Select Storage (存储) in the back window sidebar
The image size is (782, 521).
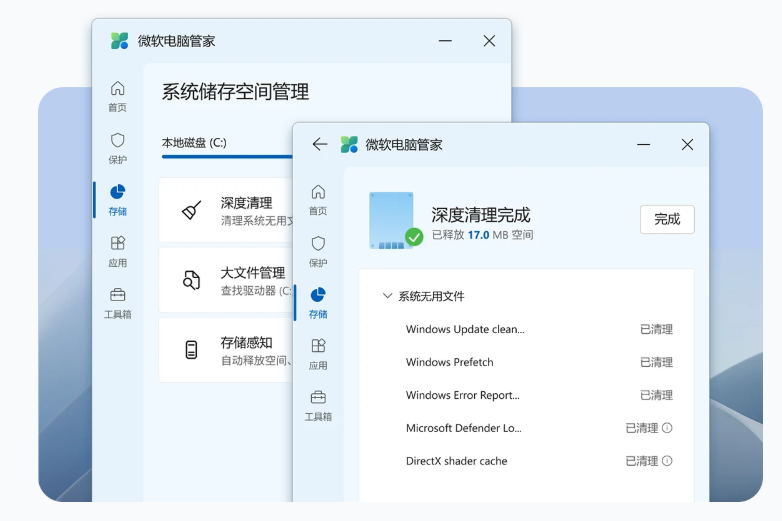[118, 200]
